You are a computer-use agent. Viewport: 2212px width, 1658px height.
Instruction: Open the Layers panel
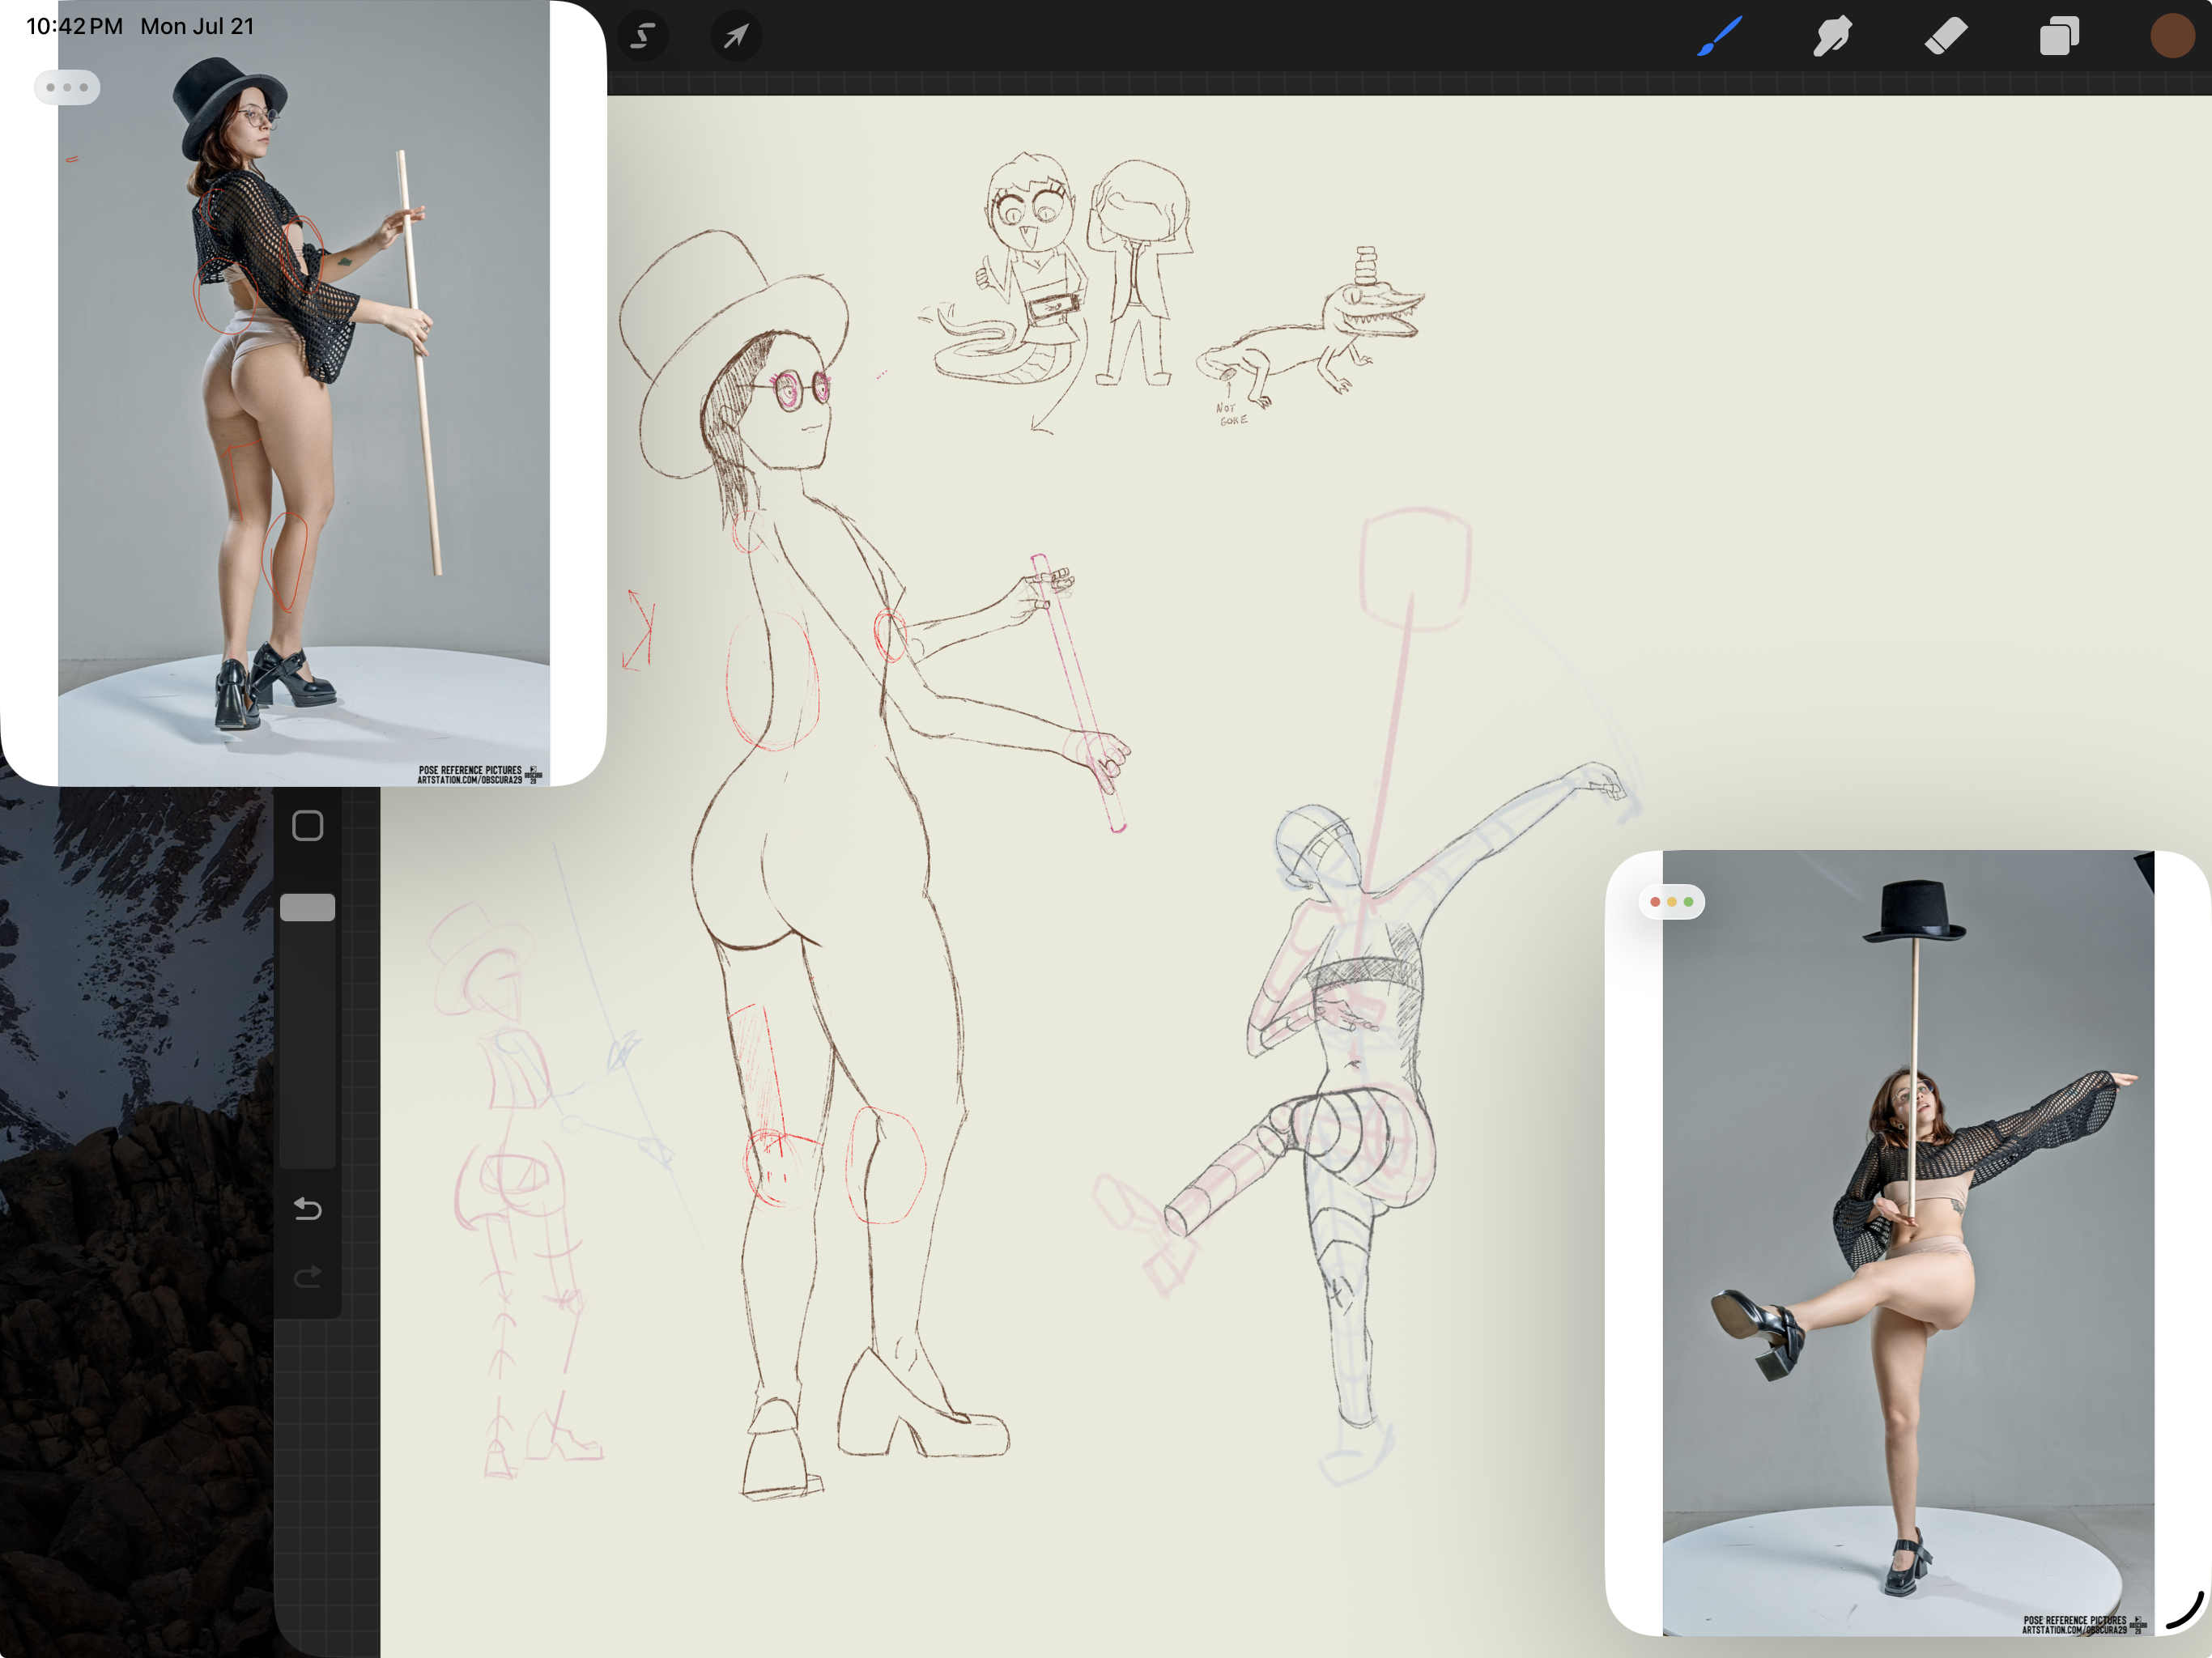pyautogui.click(x=2059, y=37)
